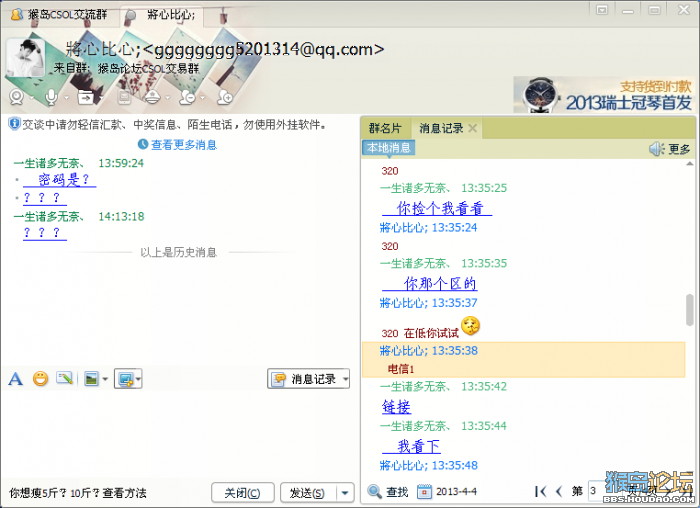Screen dimensions: 700x508
Task: Click the send picture icon
Action: (x=92, y=379)
